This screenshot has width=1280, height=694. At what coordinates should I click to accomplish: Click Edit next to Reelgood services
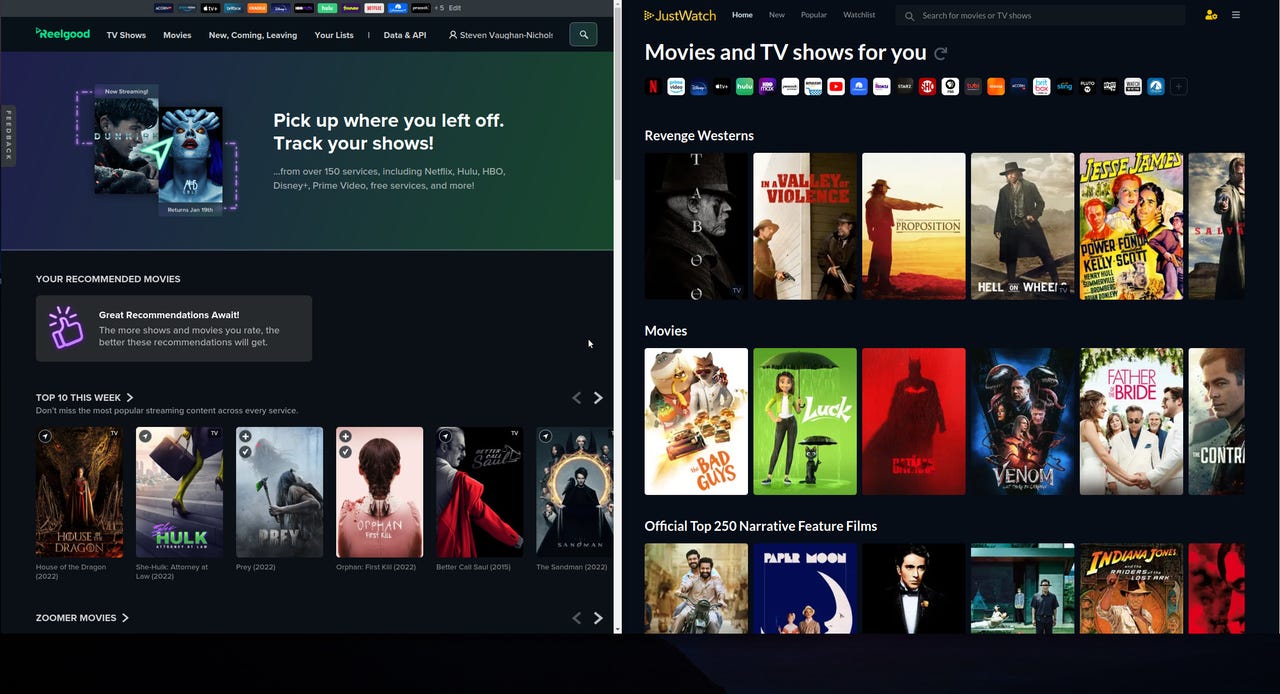[x=455, y=8]
